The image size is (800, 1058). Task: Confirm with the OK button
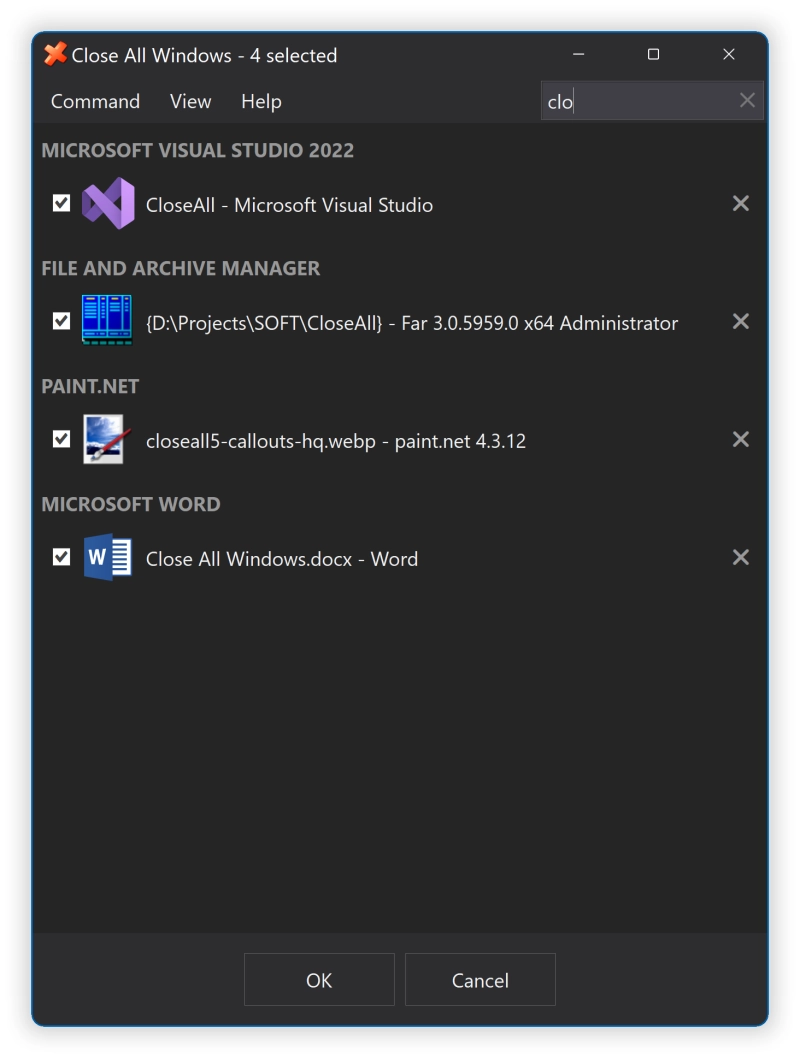[x=319, y=980]
